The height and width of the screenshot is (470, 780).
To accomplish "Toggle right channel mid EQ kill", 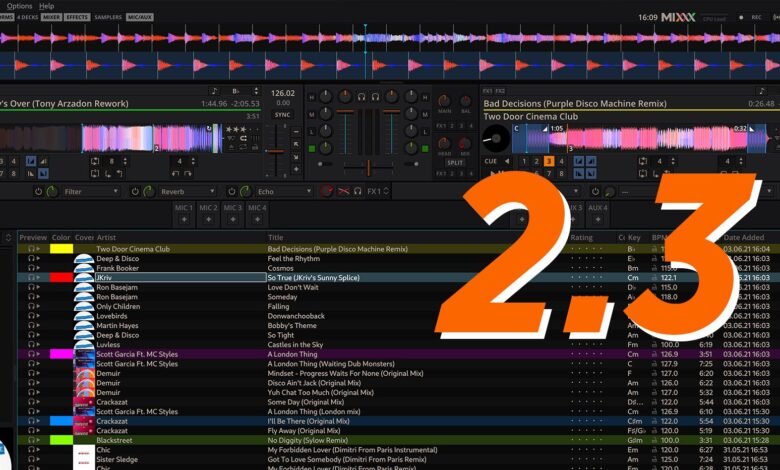I will (x=425, y=115).
